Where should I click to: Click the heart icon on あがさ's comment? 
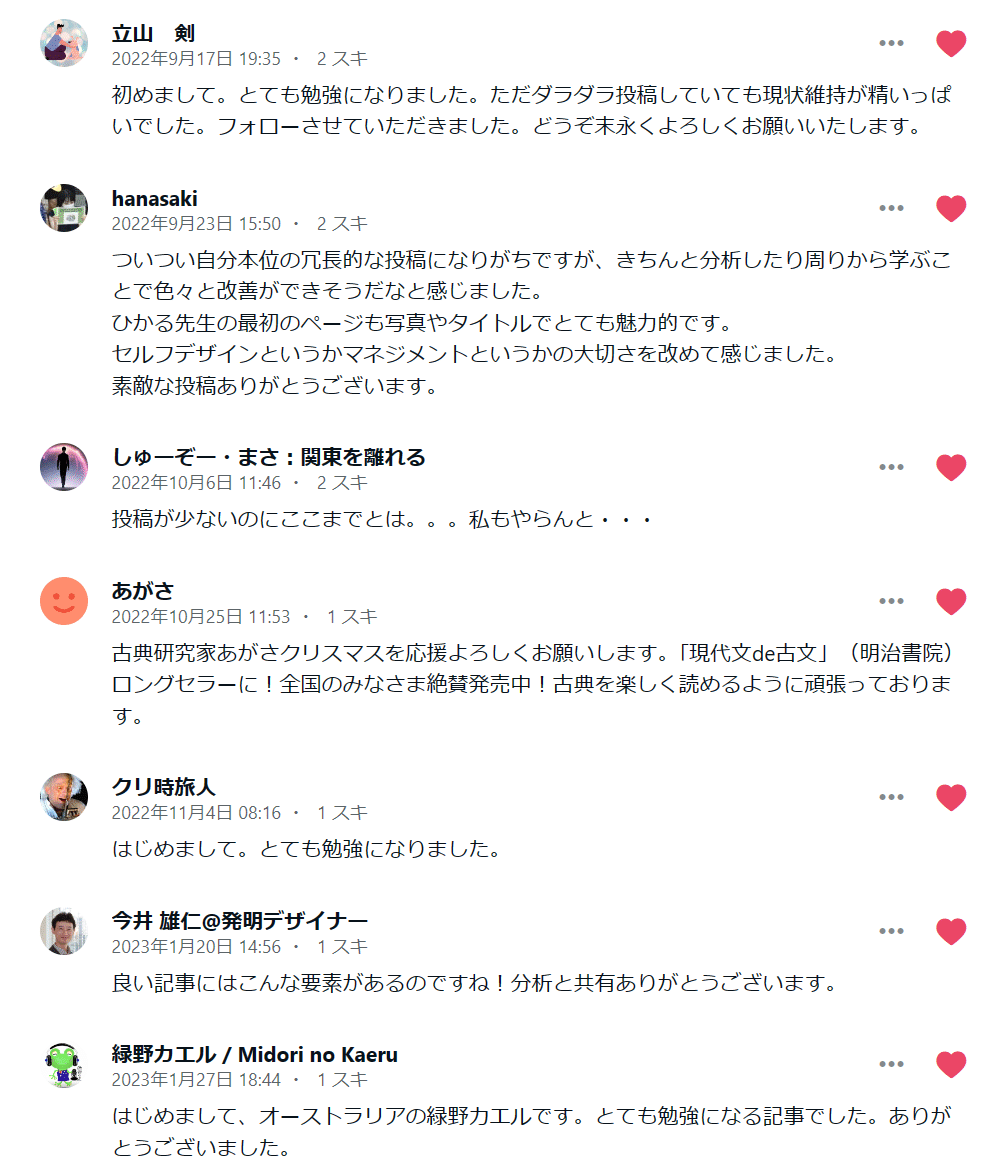coord(948,601)
